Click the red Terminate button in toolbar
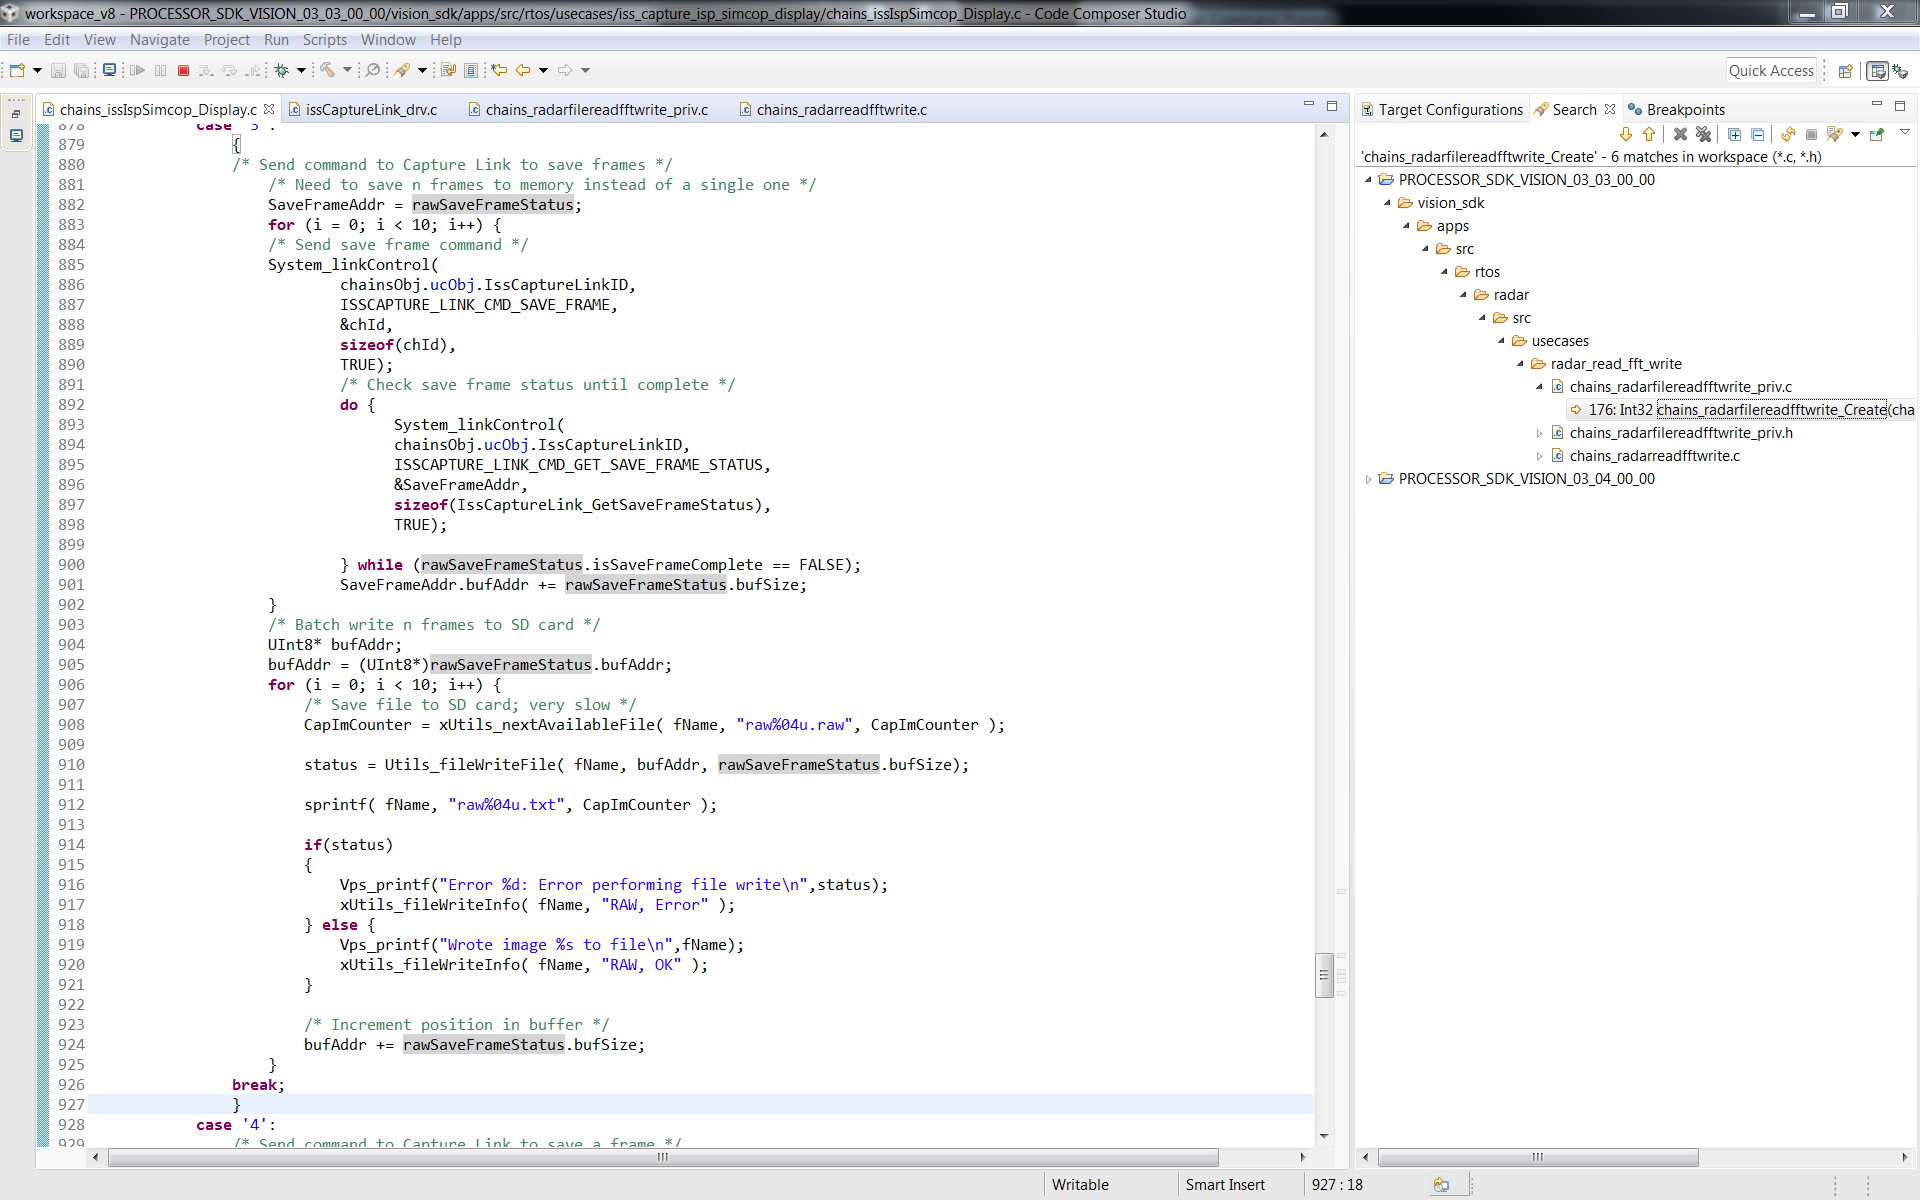1920x1200 pixels. click(183, 70)
